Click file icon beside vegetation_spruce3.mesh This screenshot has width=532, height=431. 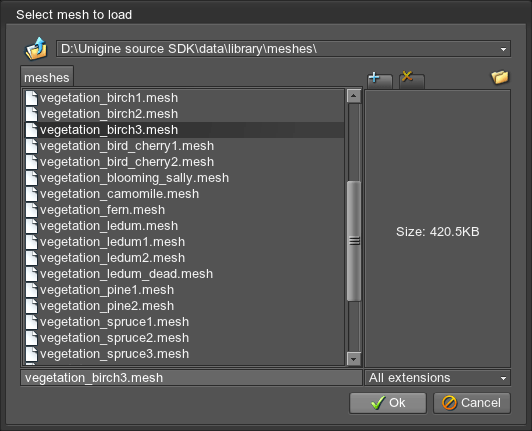tap(31, 354)
